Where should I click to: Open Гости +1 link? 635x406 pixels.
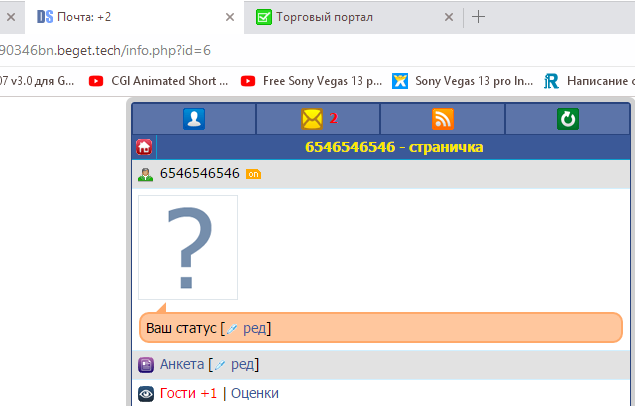pyautogui.click(x=188, y=393)
